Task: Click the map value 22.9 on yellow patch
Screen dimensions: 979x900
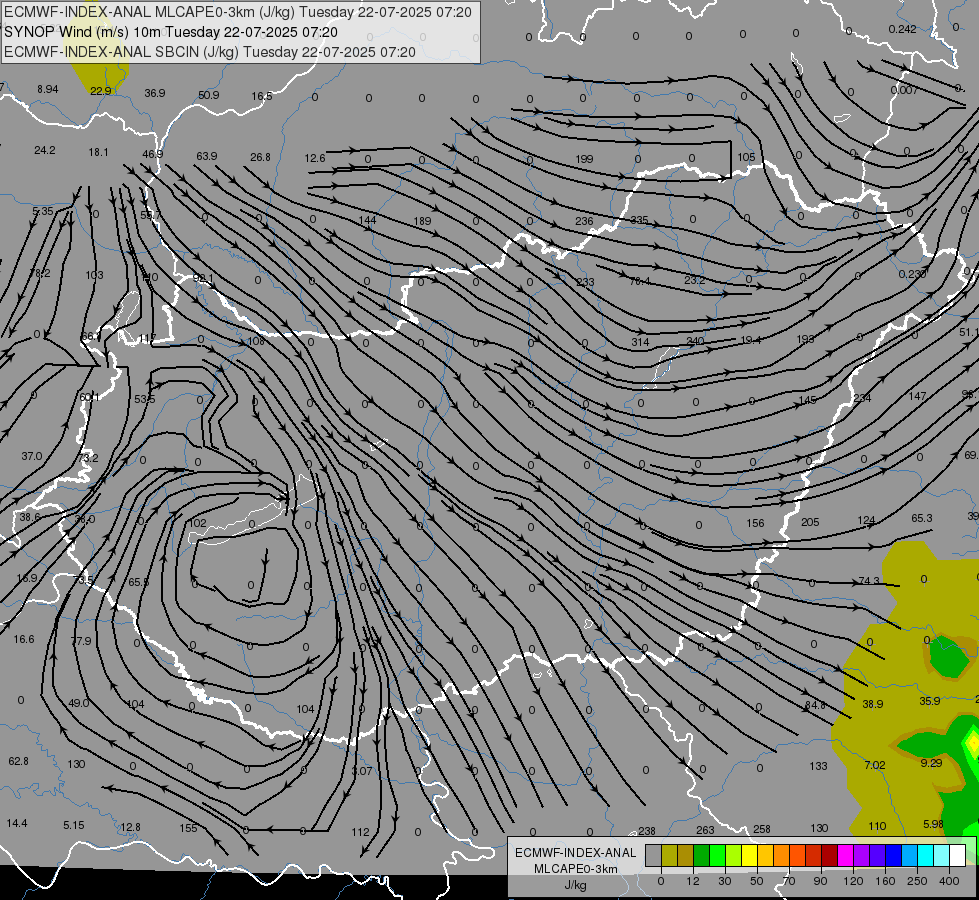Action: [x=101, y=91]
